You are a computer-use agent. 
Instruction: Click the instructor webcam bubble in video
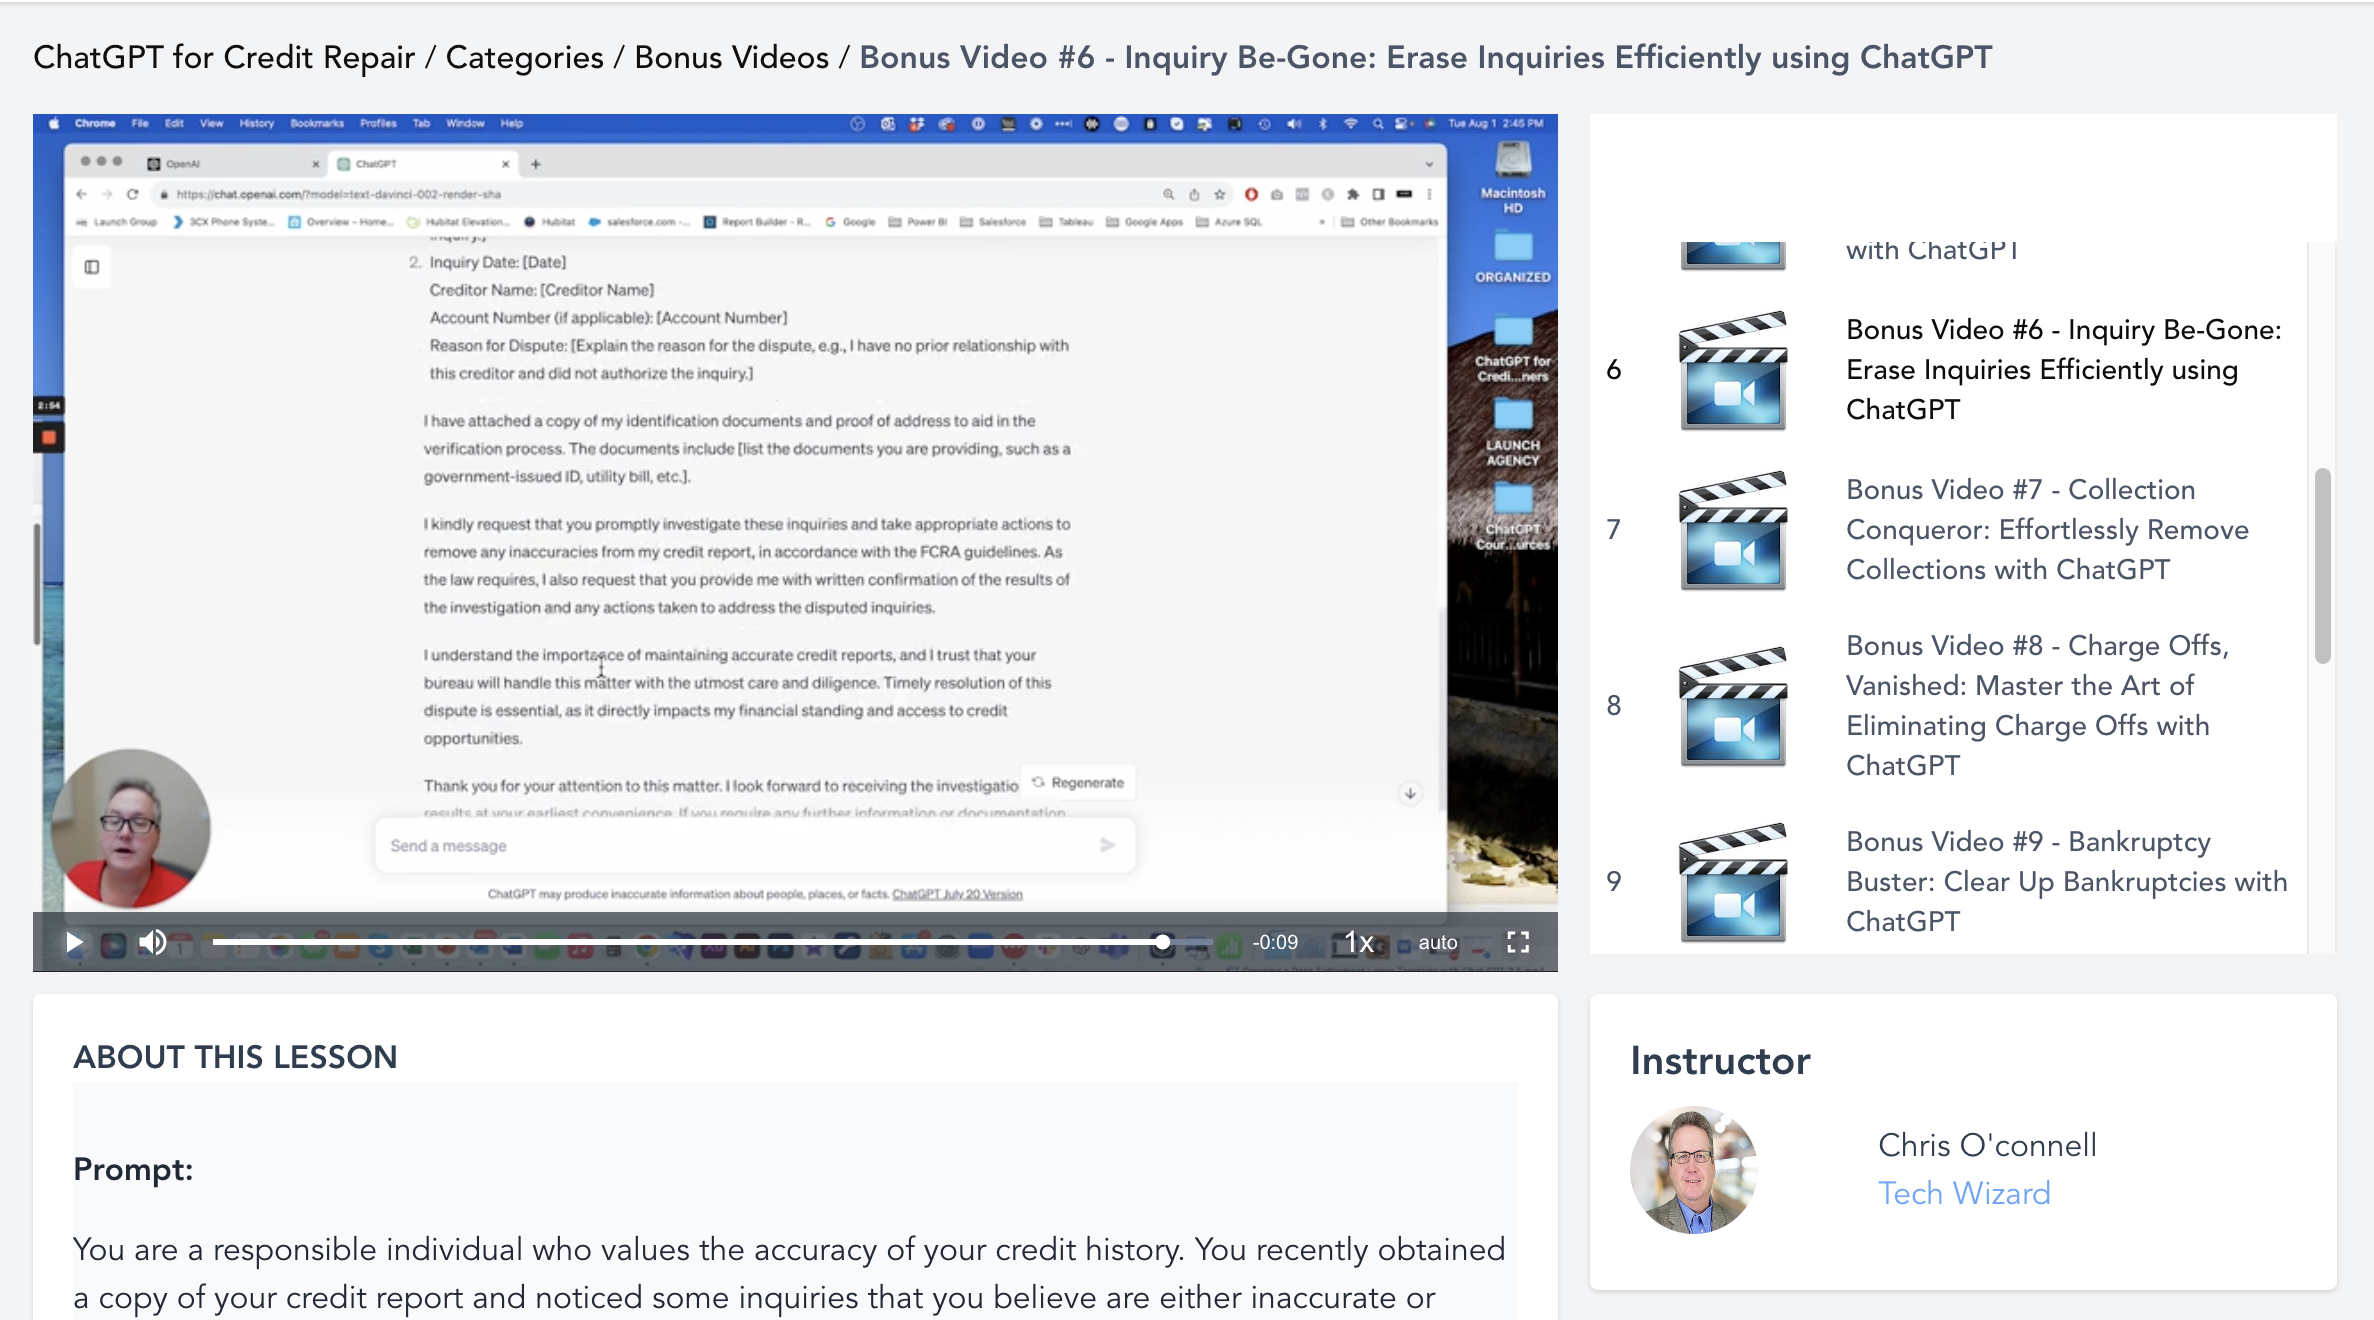point(130,828)
